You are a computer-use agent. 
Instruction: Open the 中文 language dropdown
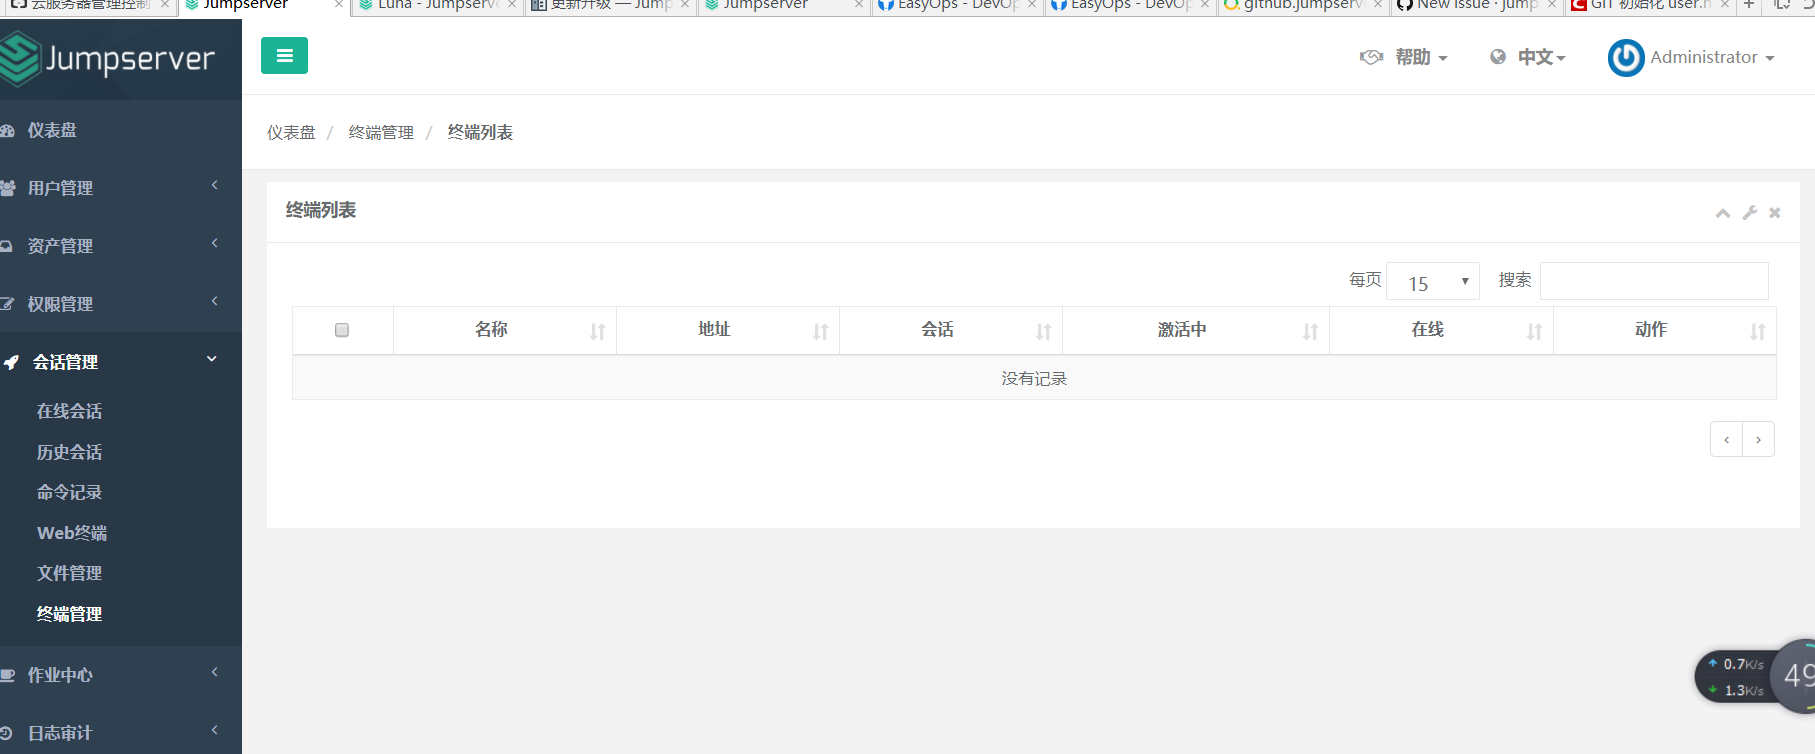(x=1541, y=57)
